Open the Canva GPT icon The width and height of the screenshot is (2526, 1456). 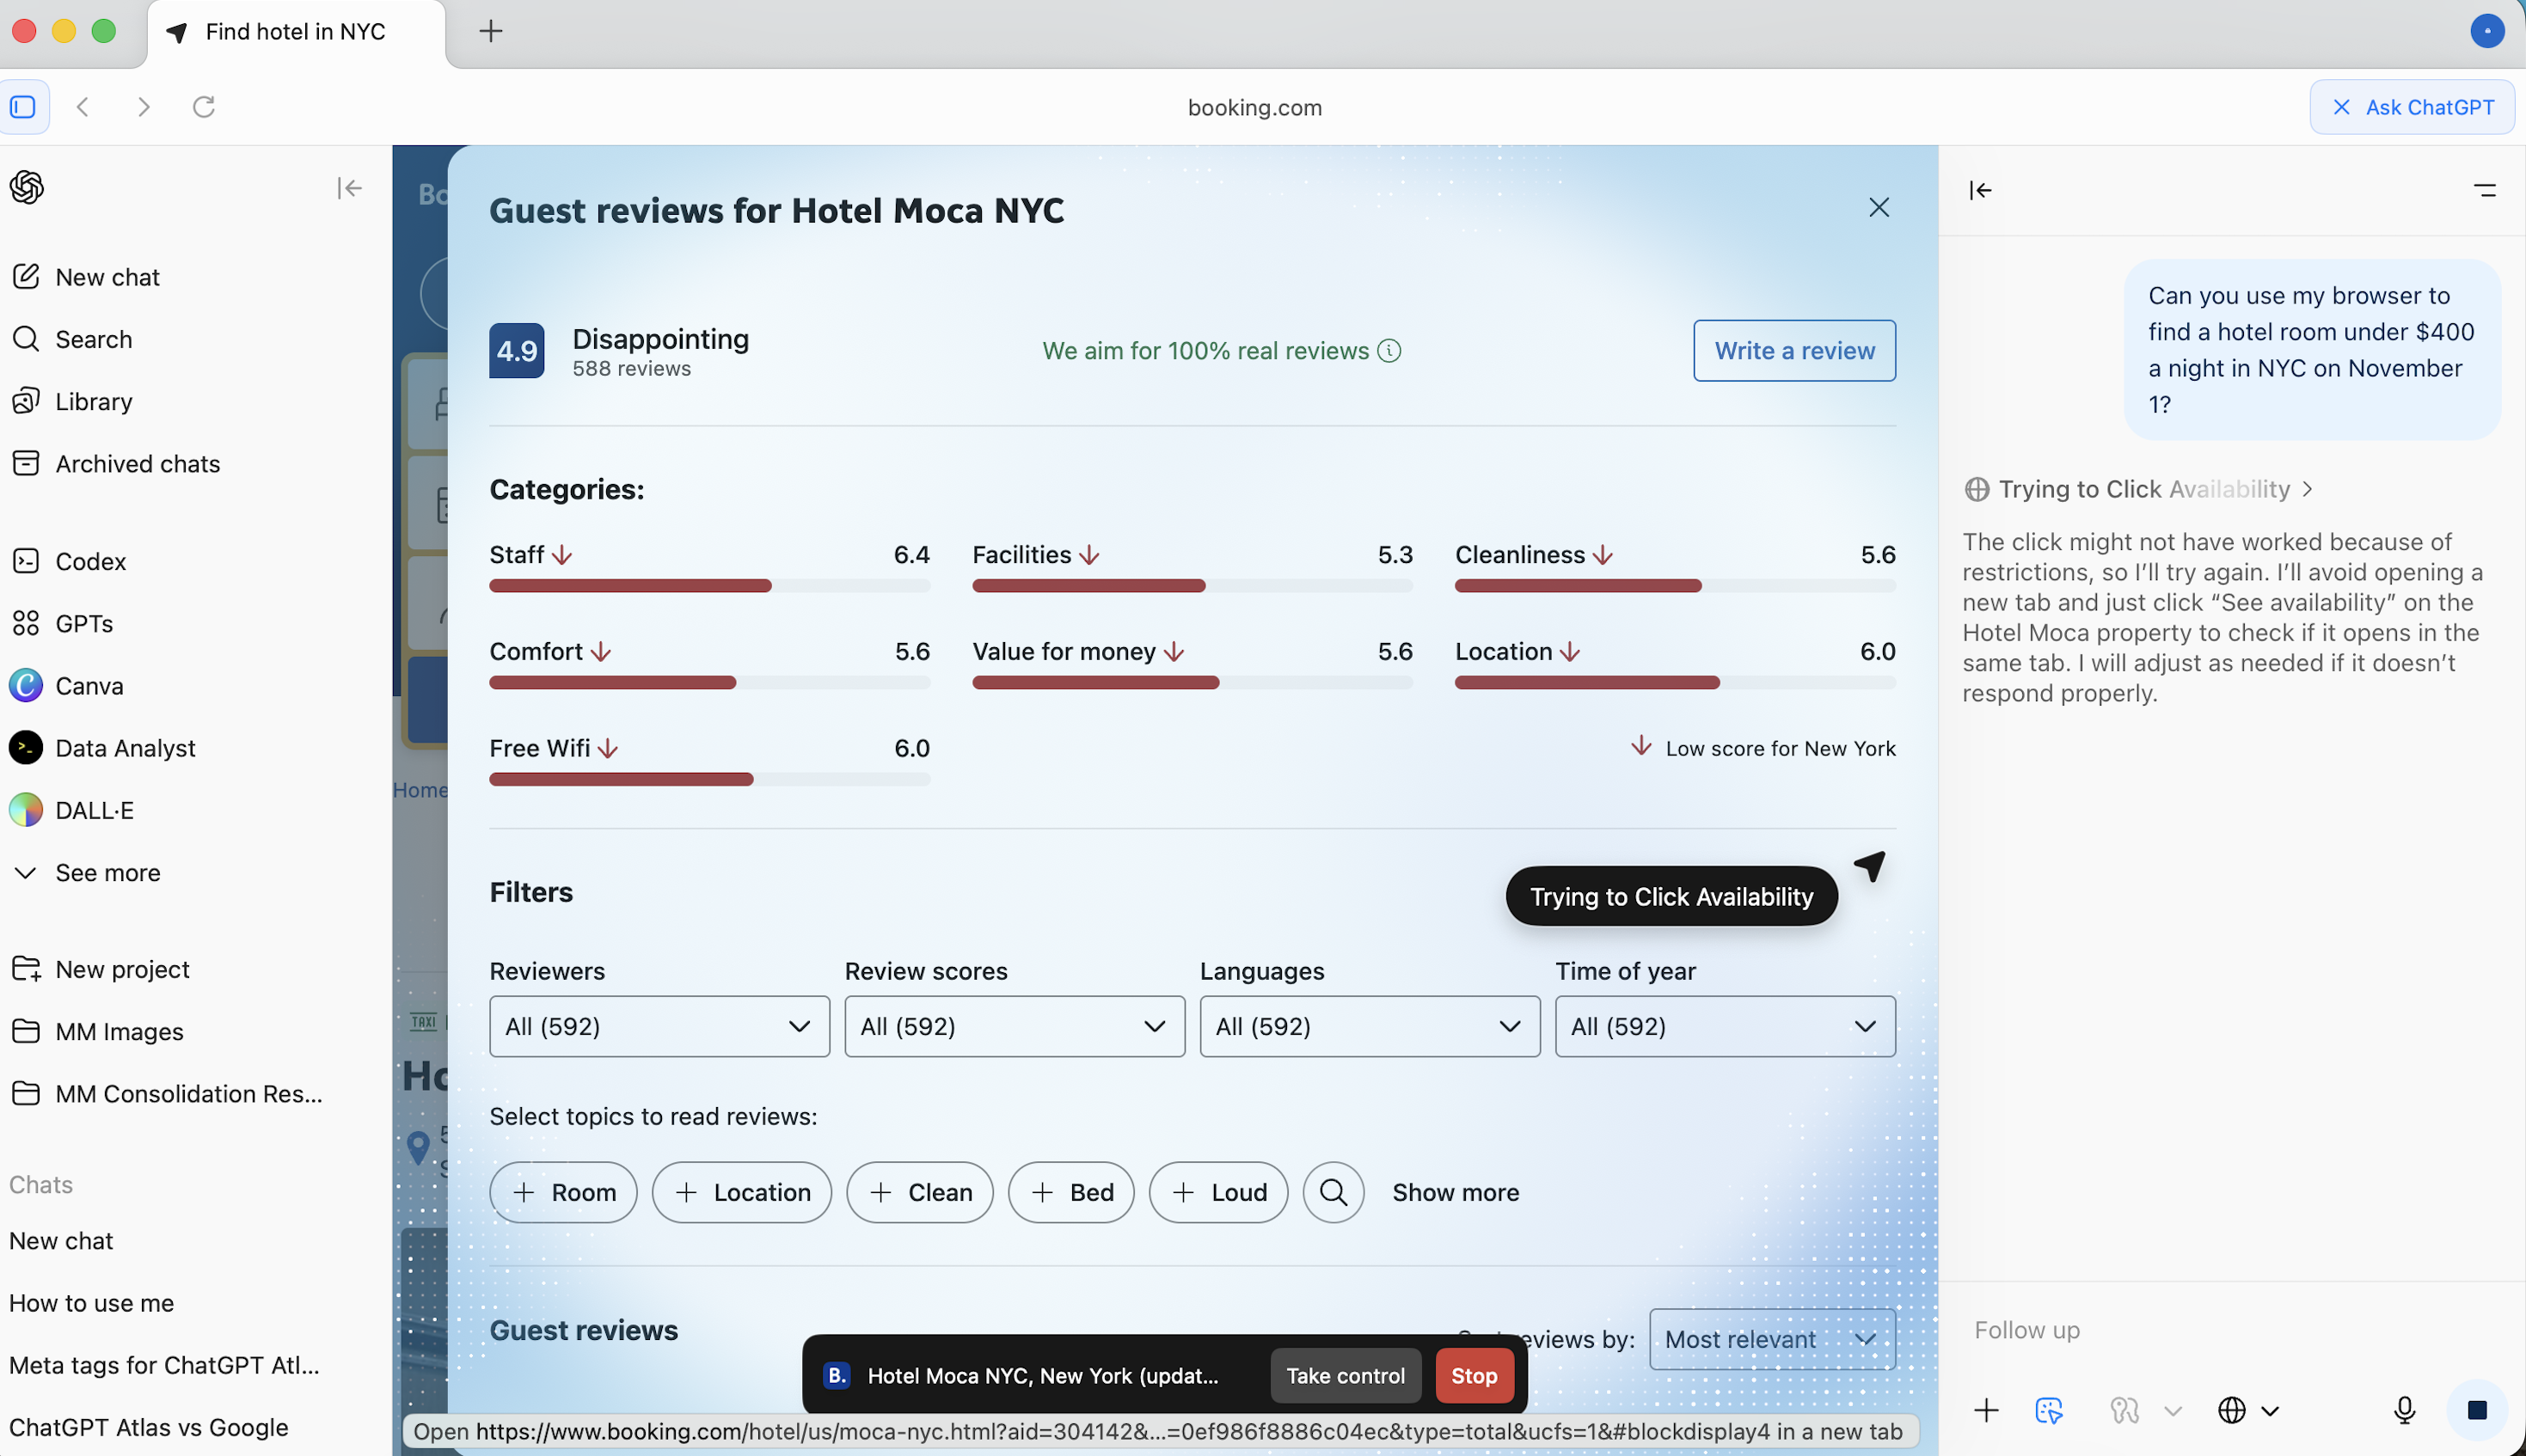[26, 686]
